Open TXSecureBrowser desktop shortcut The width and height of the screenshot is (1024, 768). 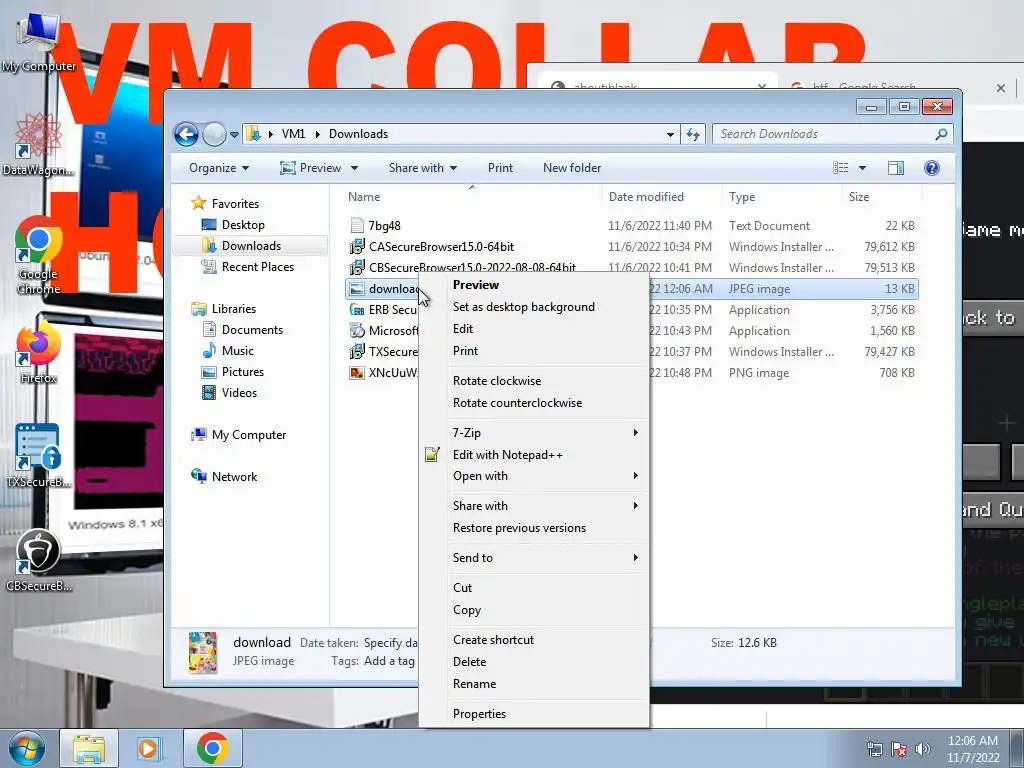pyautogui.click(x=38, y=456)
